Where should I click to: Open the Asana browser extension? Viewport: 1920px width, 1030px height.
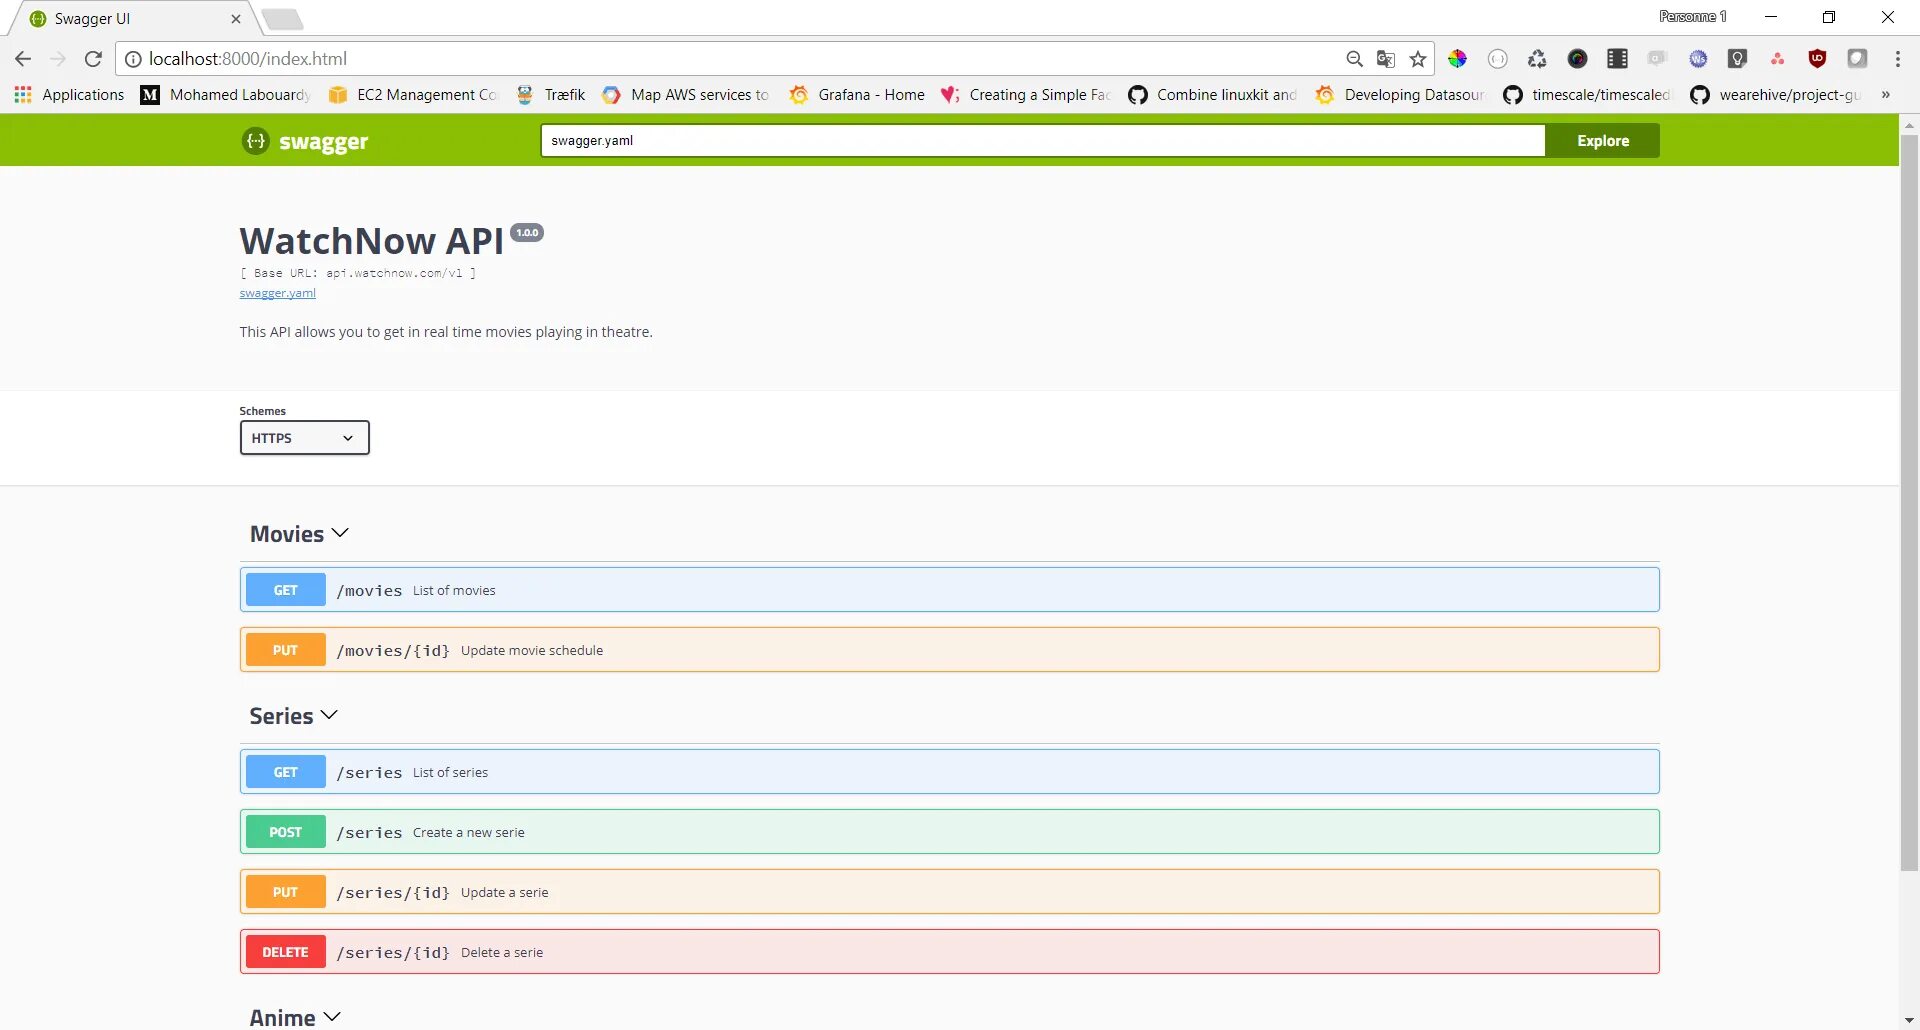(x=1777, y=58)
